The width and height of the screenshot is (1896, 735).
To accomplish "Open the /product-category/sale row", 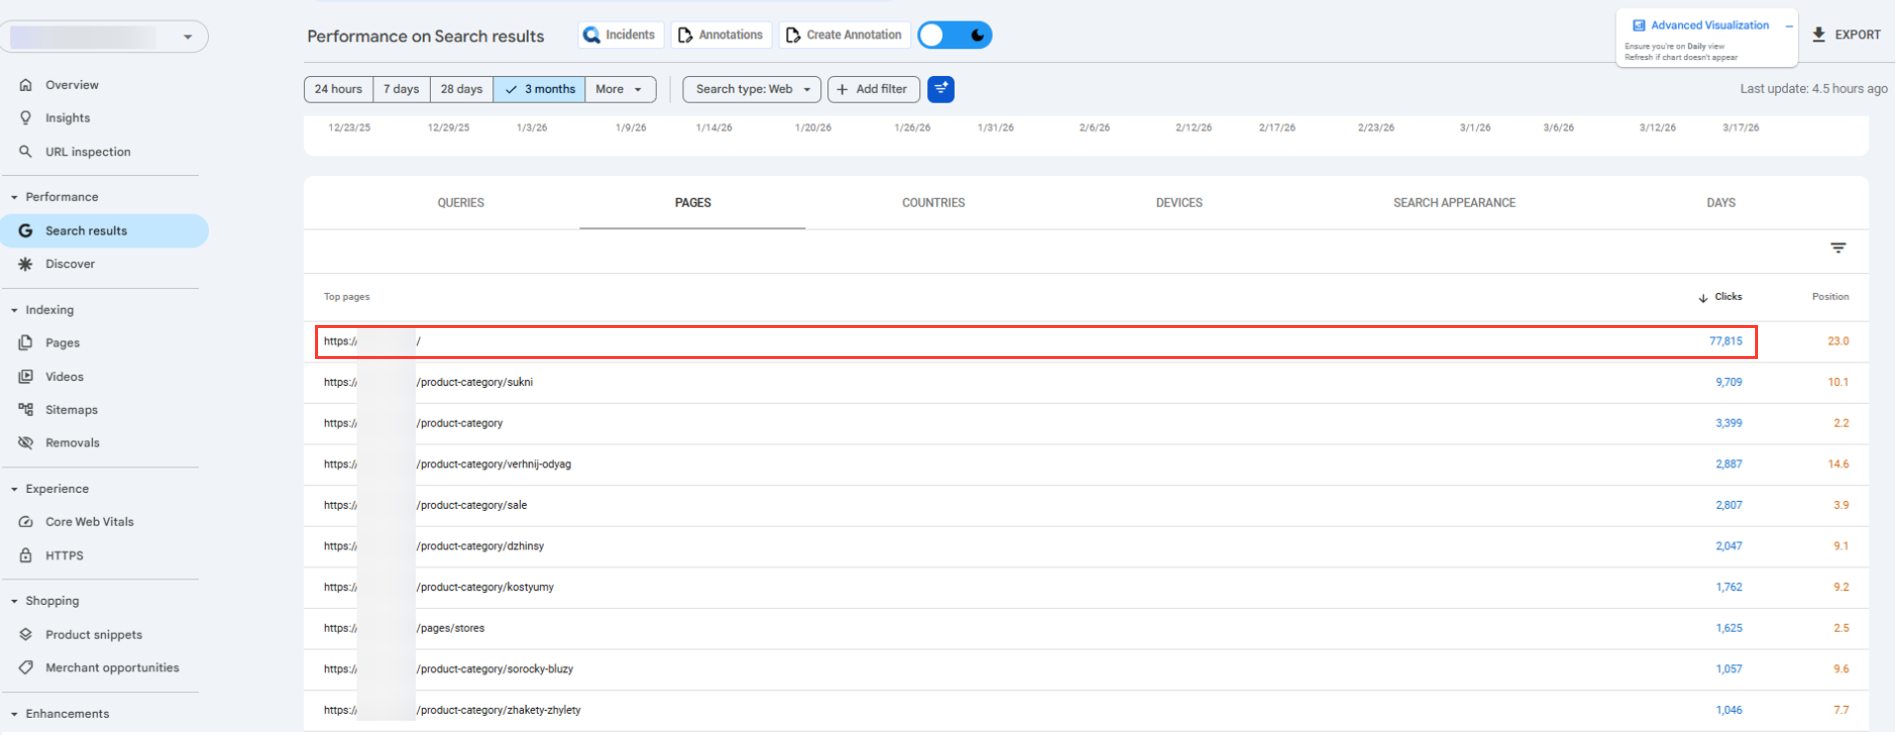I will tap(1086, 505).
